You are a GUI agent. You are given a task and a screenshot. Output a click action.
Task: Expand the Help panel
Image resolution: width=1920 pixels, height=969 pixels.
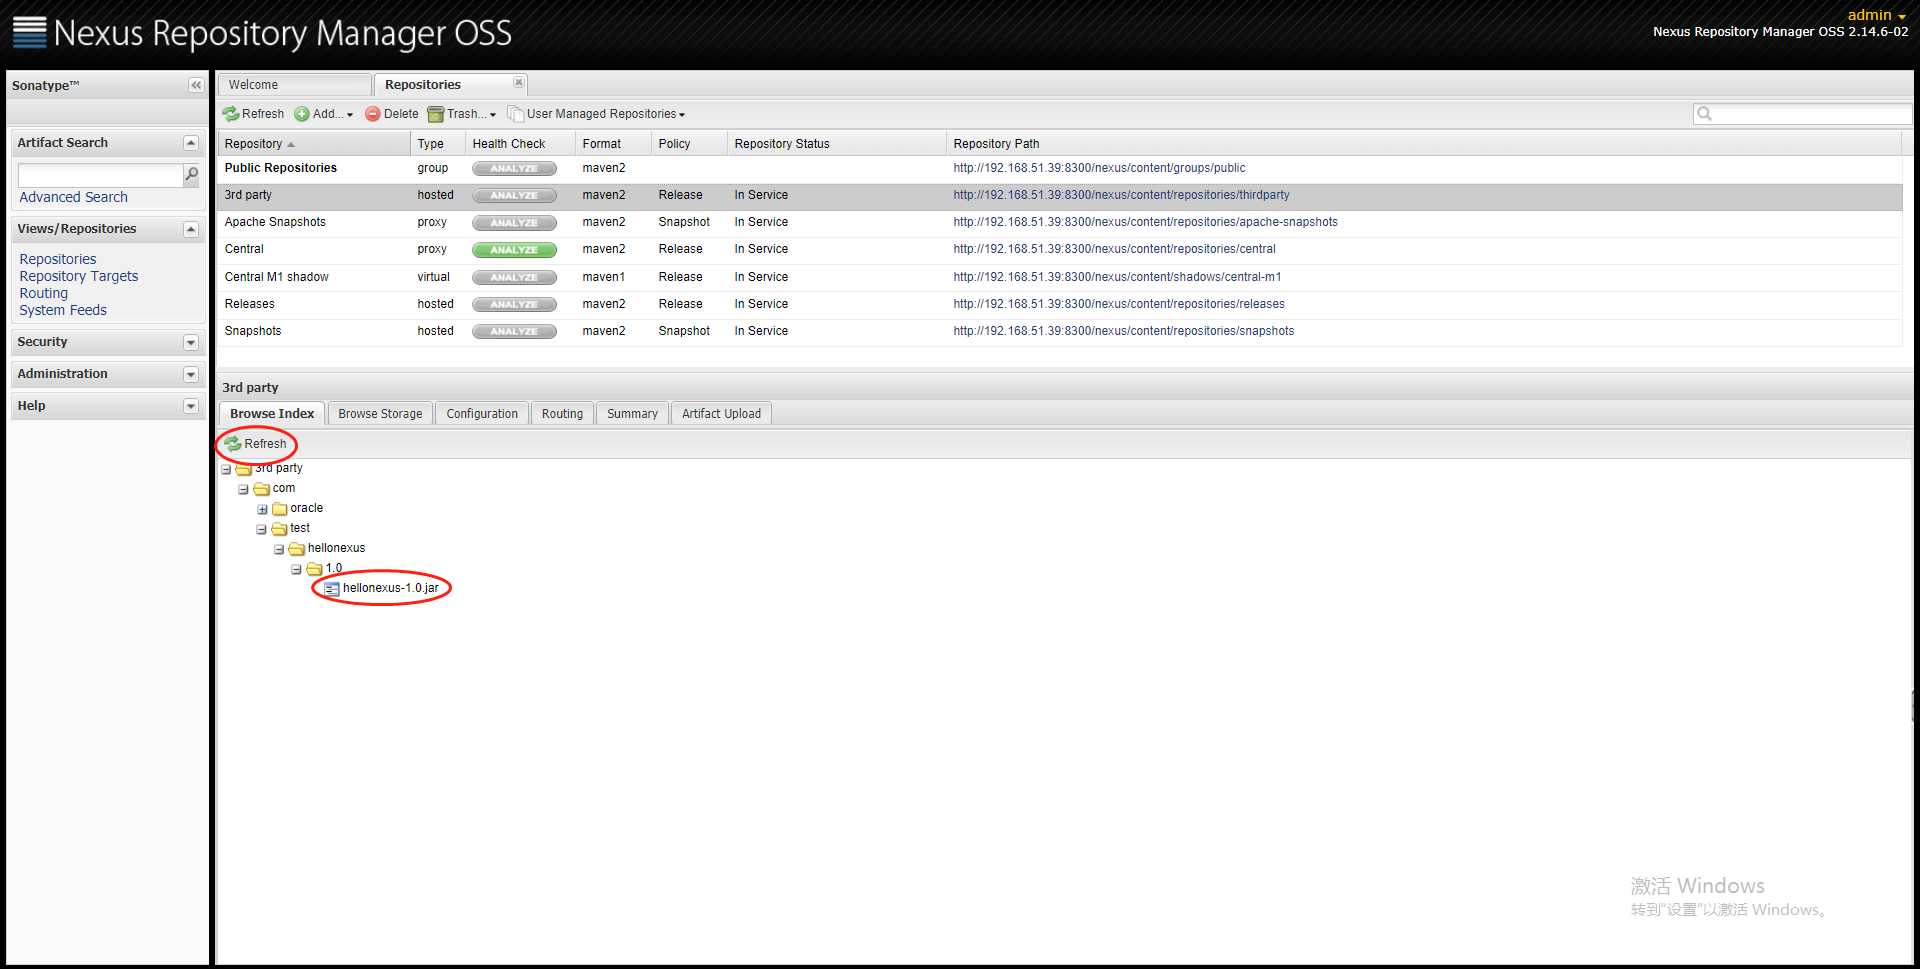(191, 406)
